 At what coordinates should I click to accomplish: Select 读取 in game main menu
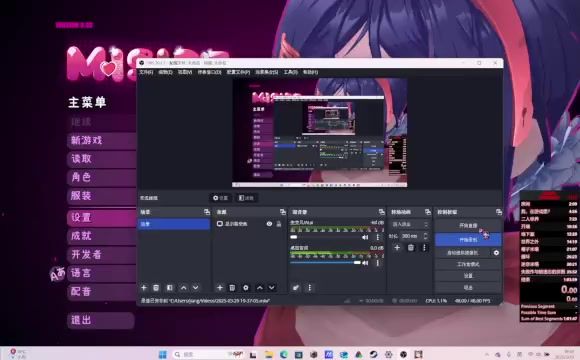click(x=101, y=159)
